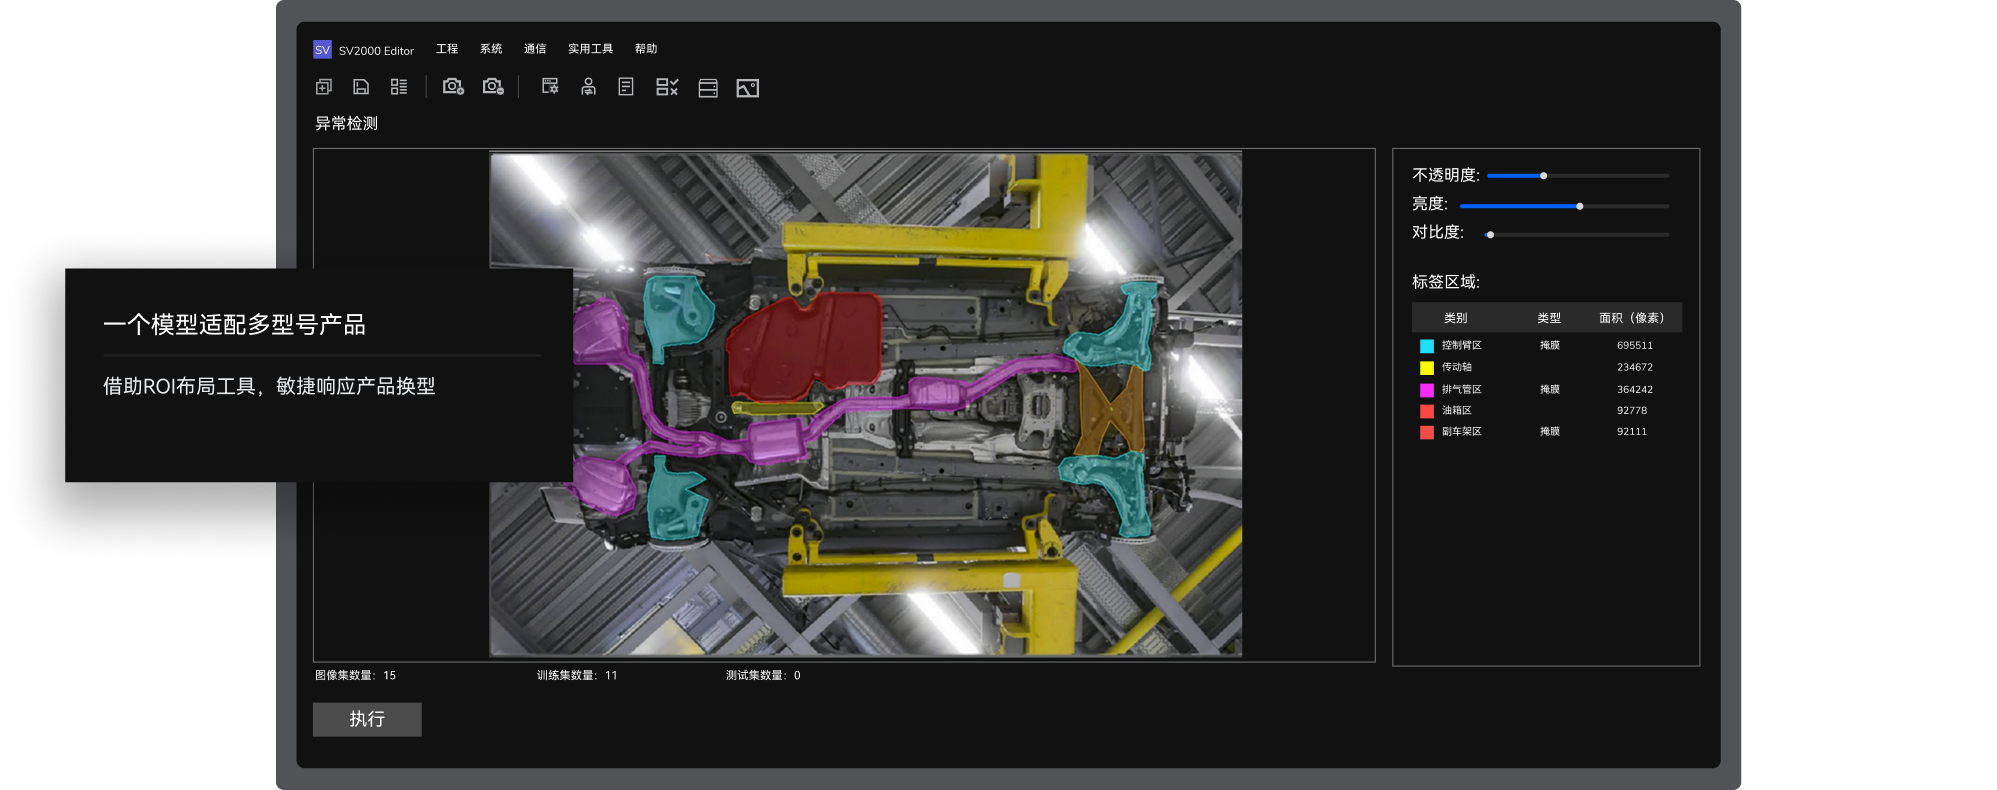1997x790 pixels.
Task: Click the image picture icon in toolbar
Action: [747, 88]
